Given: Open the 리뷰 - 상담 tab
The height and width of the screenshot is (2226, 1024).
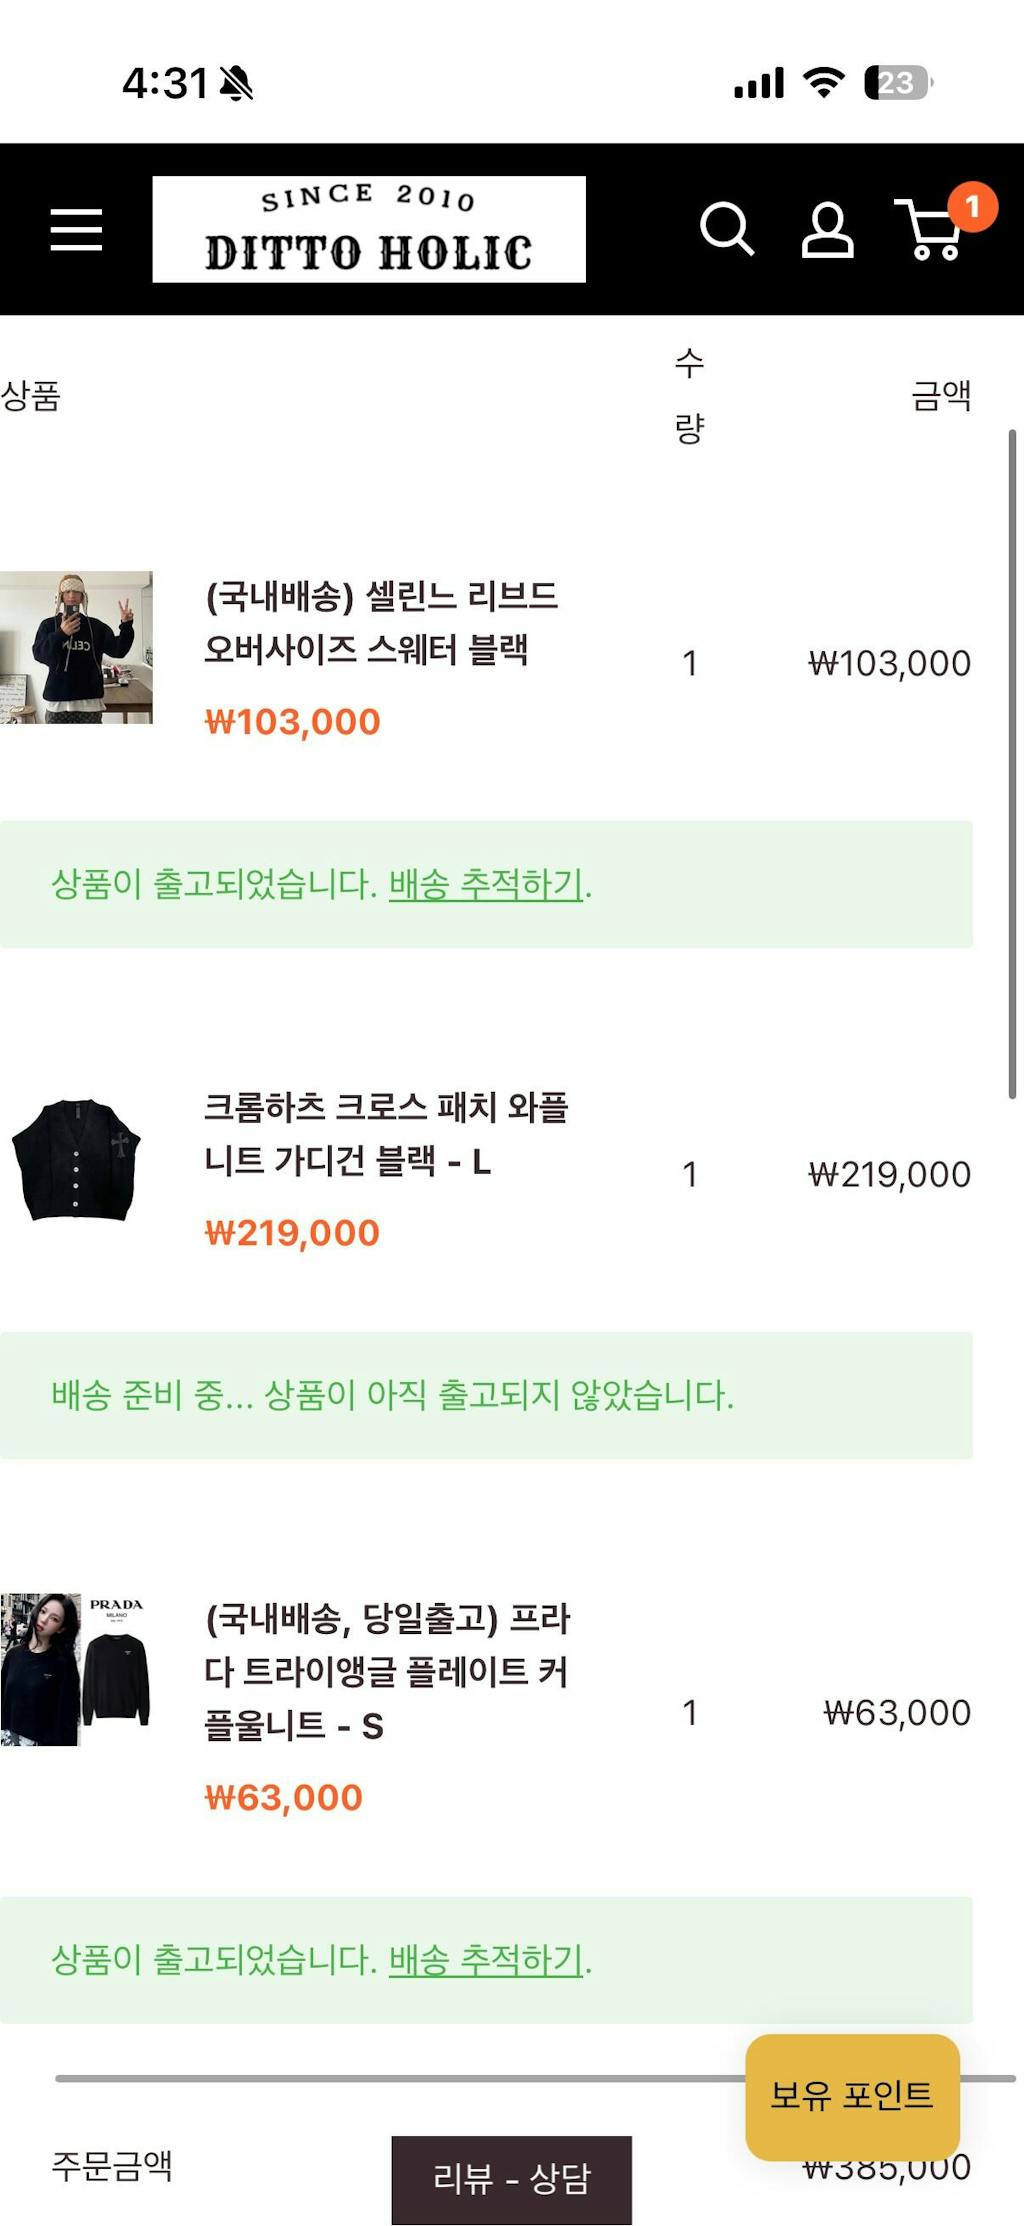Looking at the screenshot, I should [511, 2178].
